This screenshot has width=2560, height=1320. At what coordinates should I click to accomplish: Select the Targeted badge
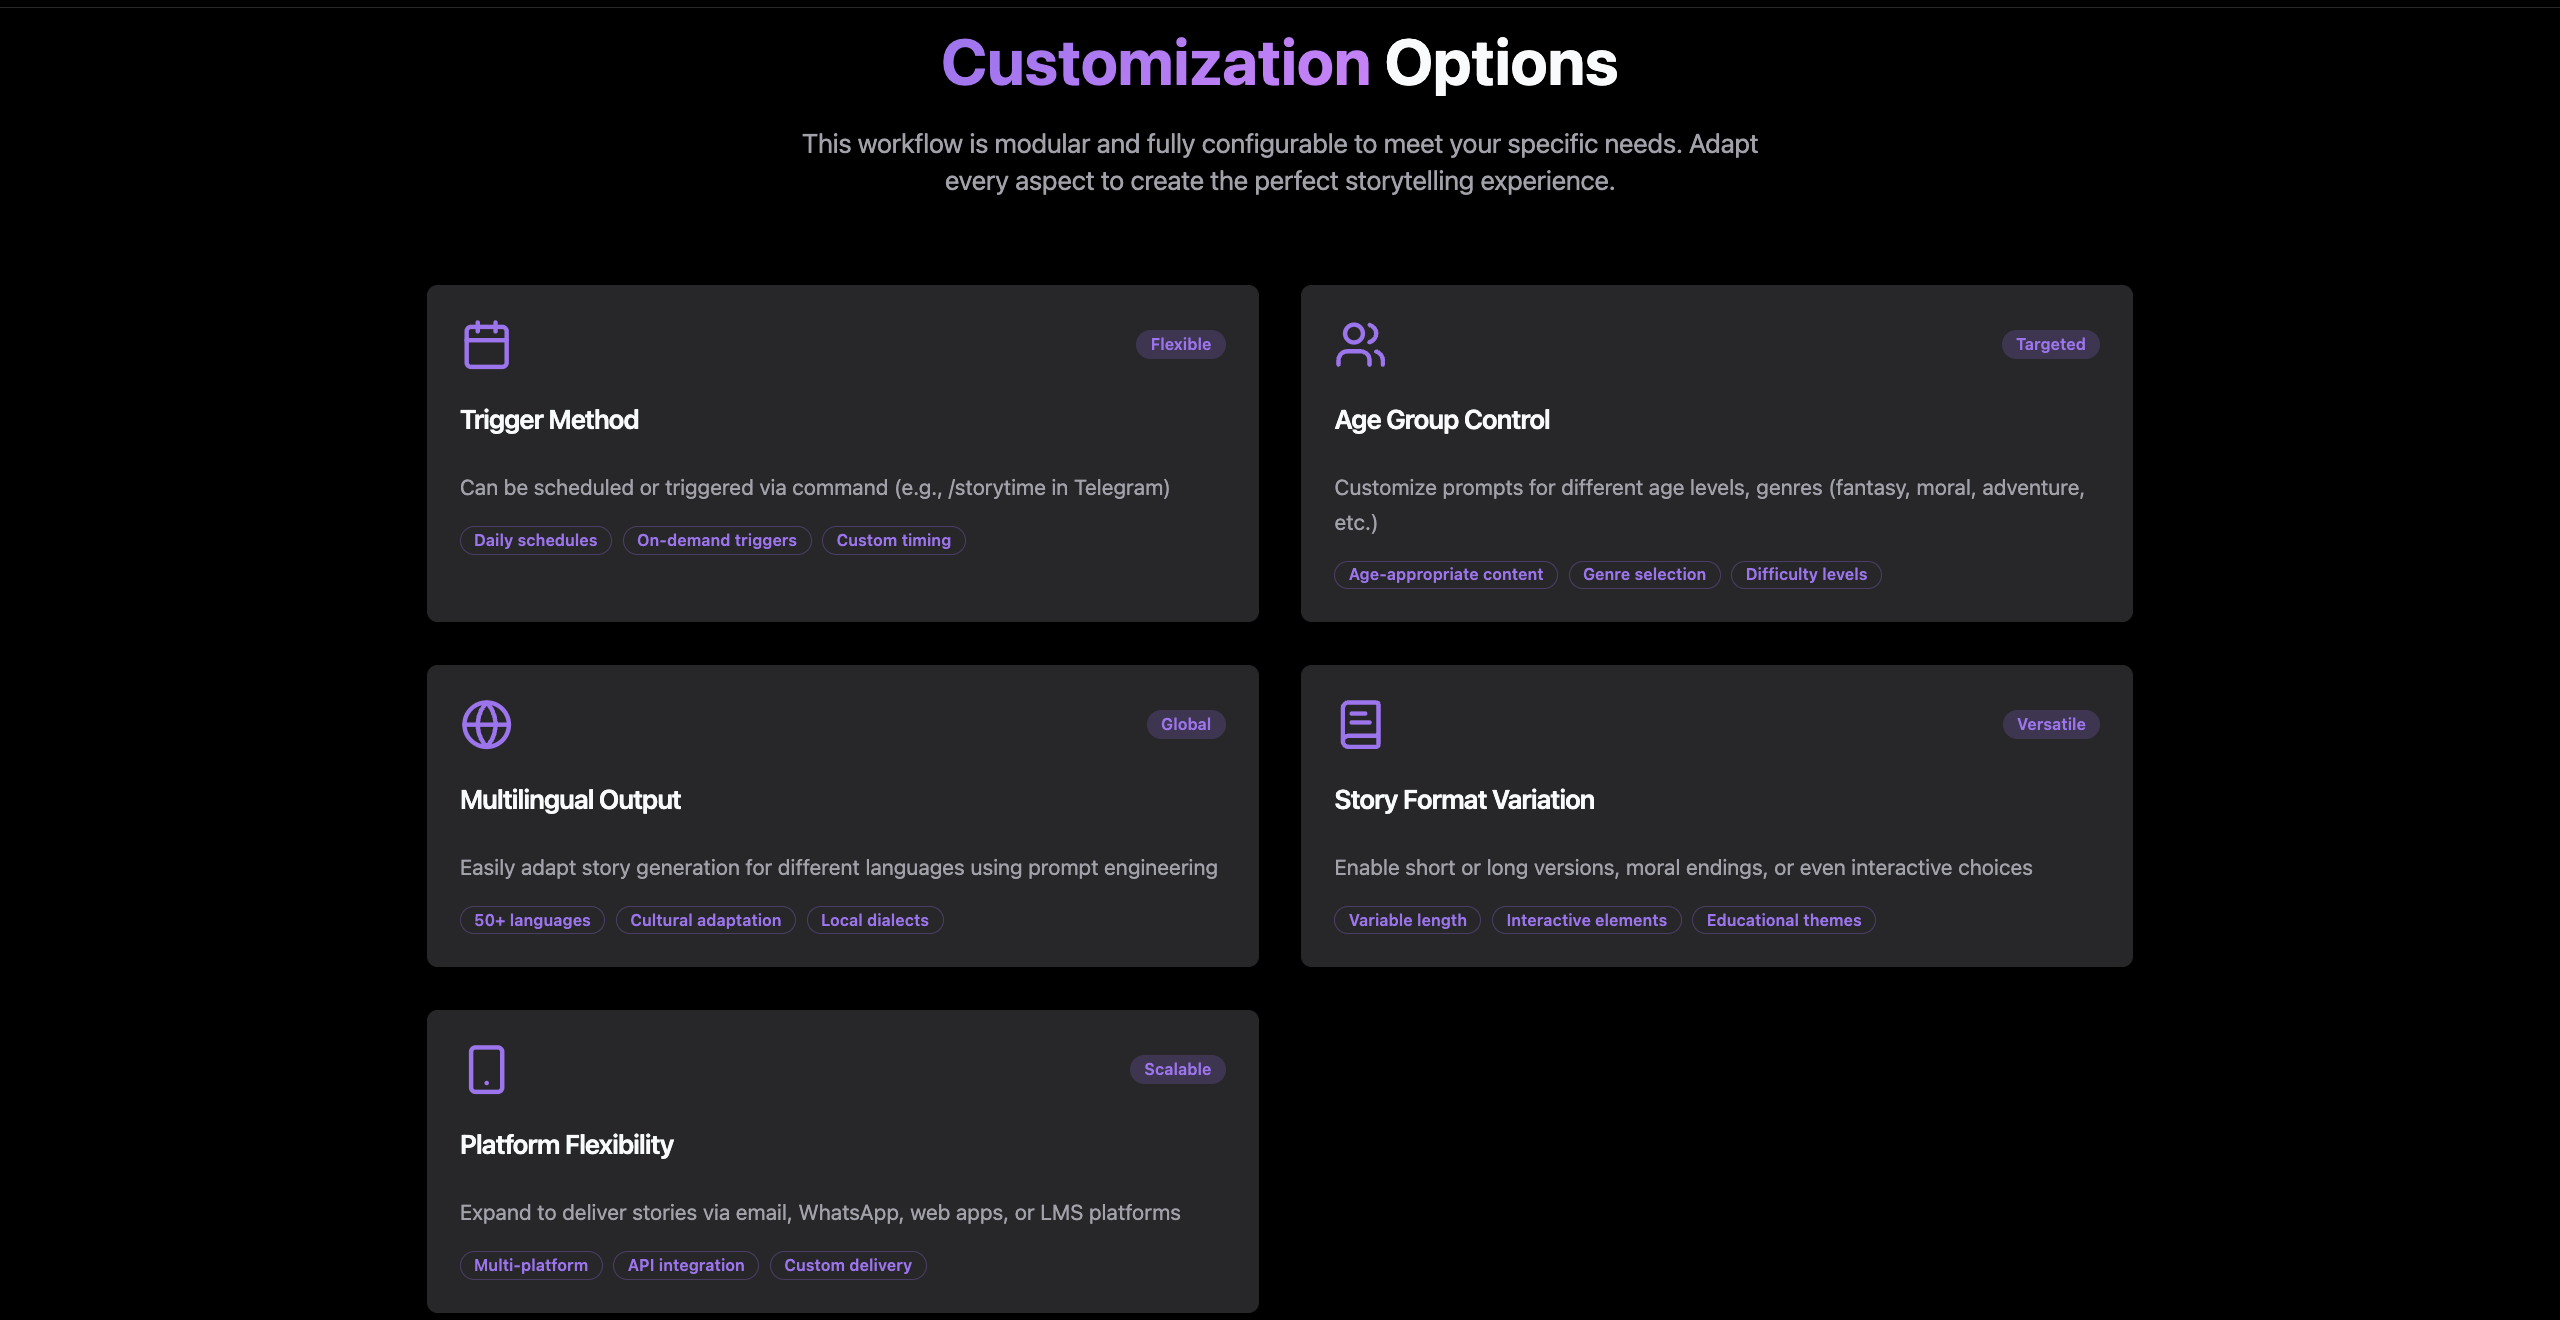(2050, 344)
